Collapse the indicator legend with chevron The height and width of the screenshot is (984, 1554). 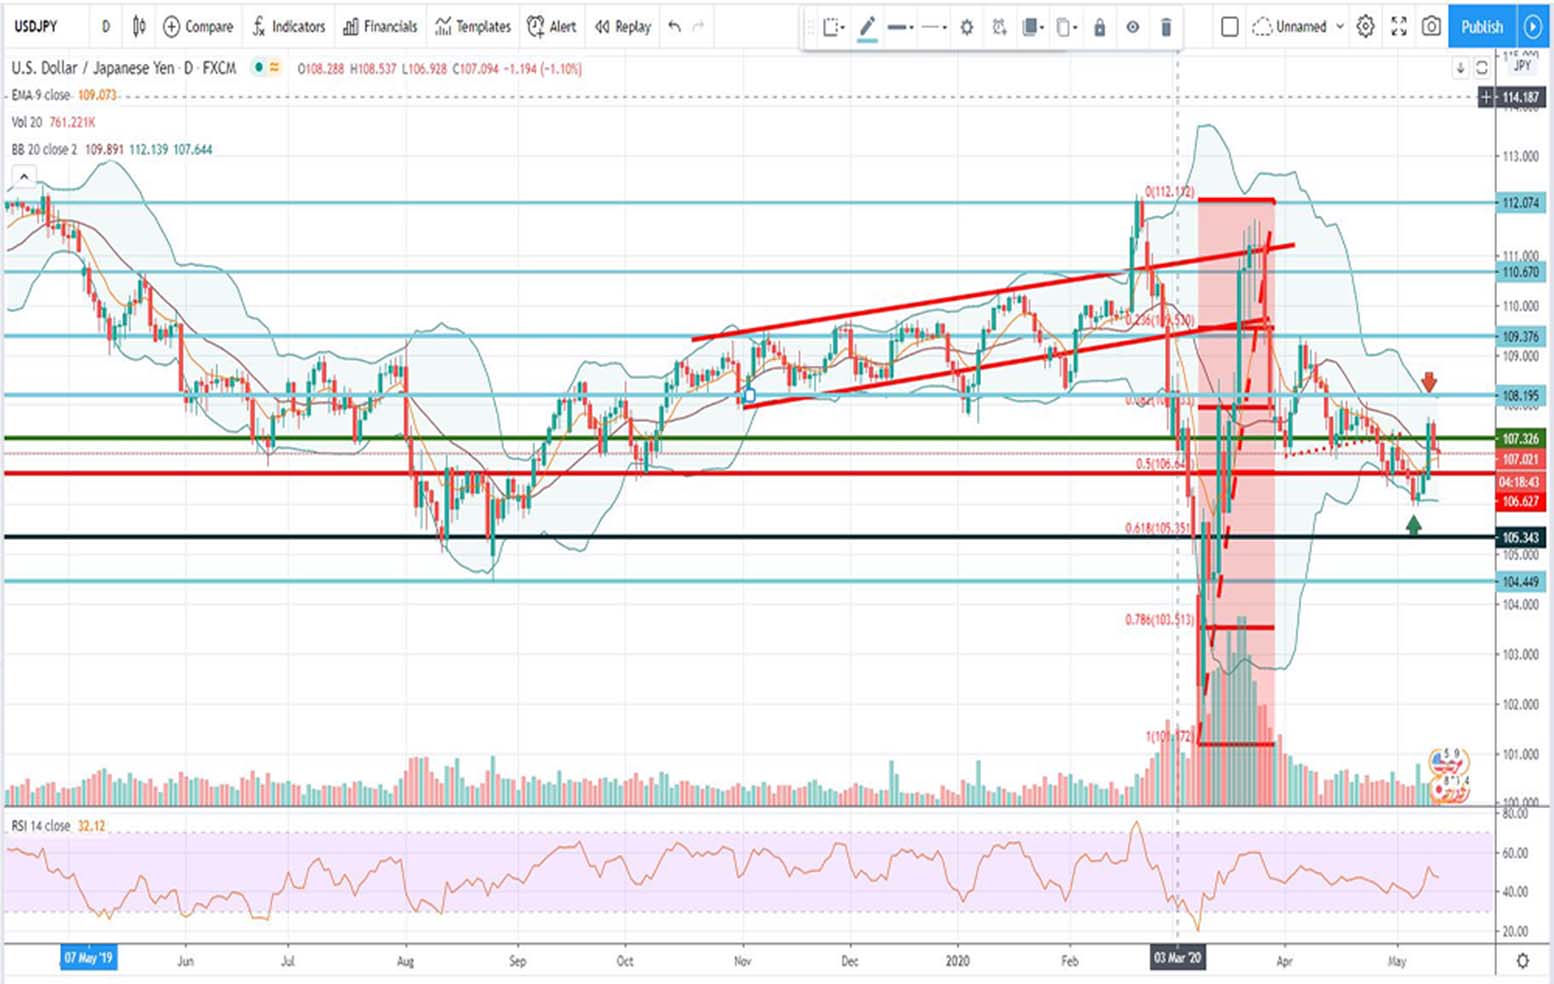tap(23, 177)
